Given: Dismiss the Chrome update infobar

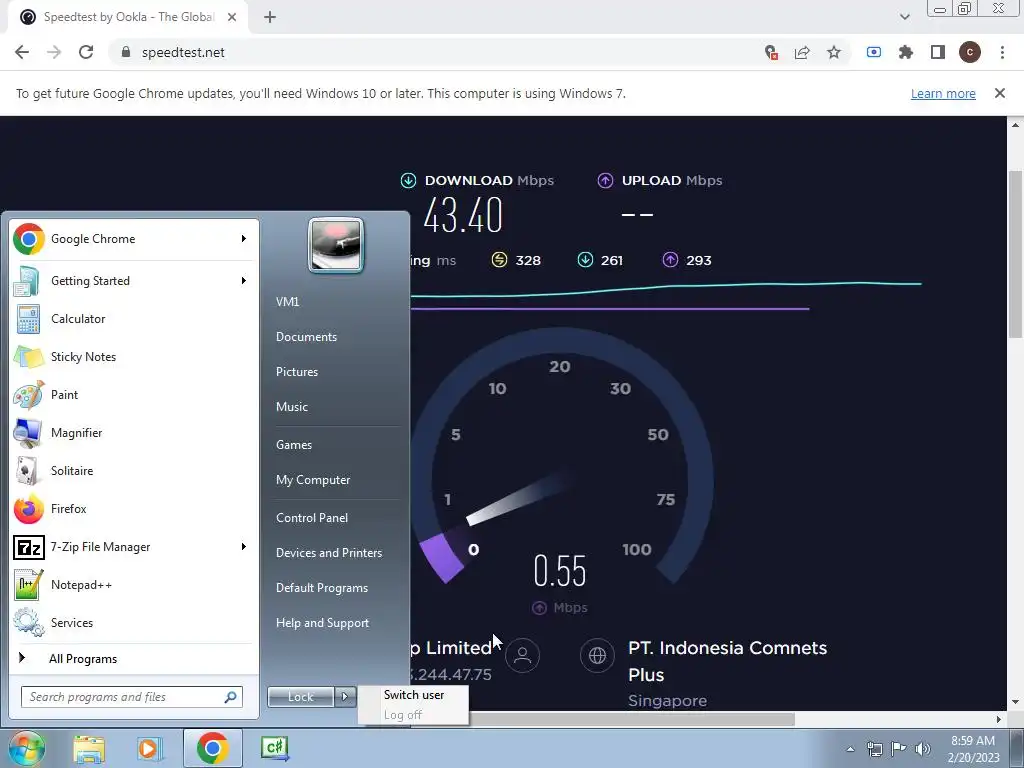Looking at the screenshot, I should click(x=1000, y=93).
